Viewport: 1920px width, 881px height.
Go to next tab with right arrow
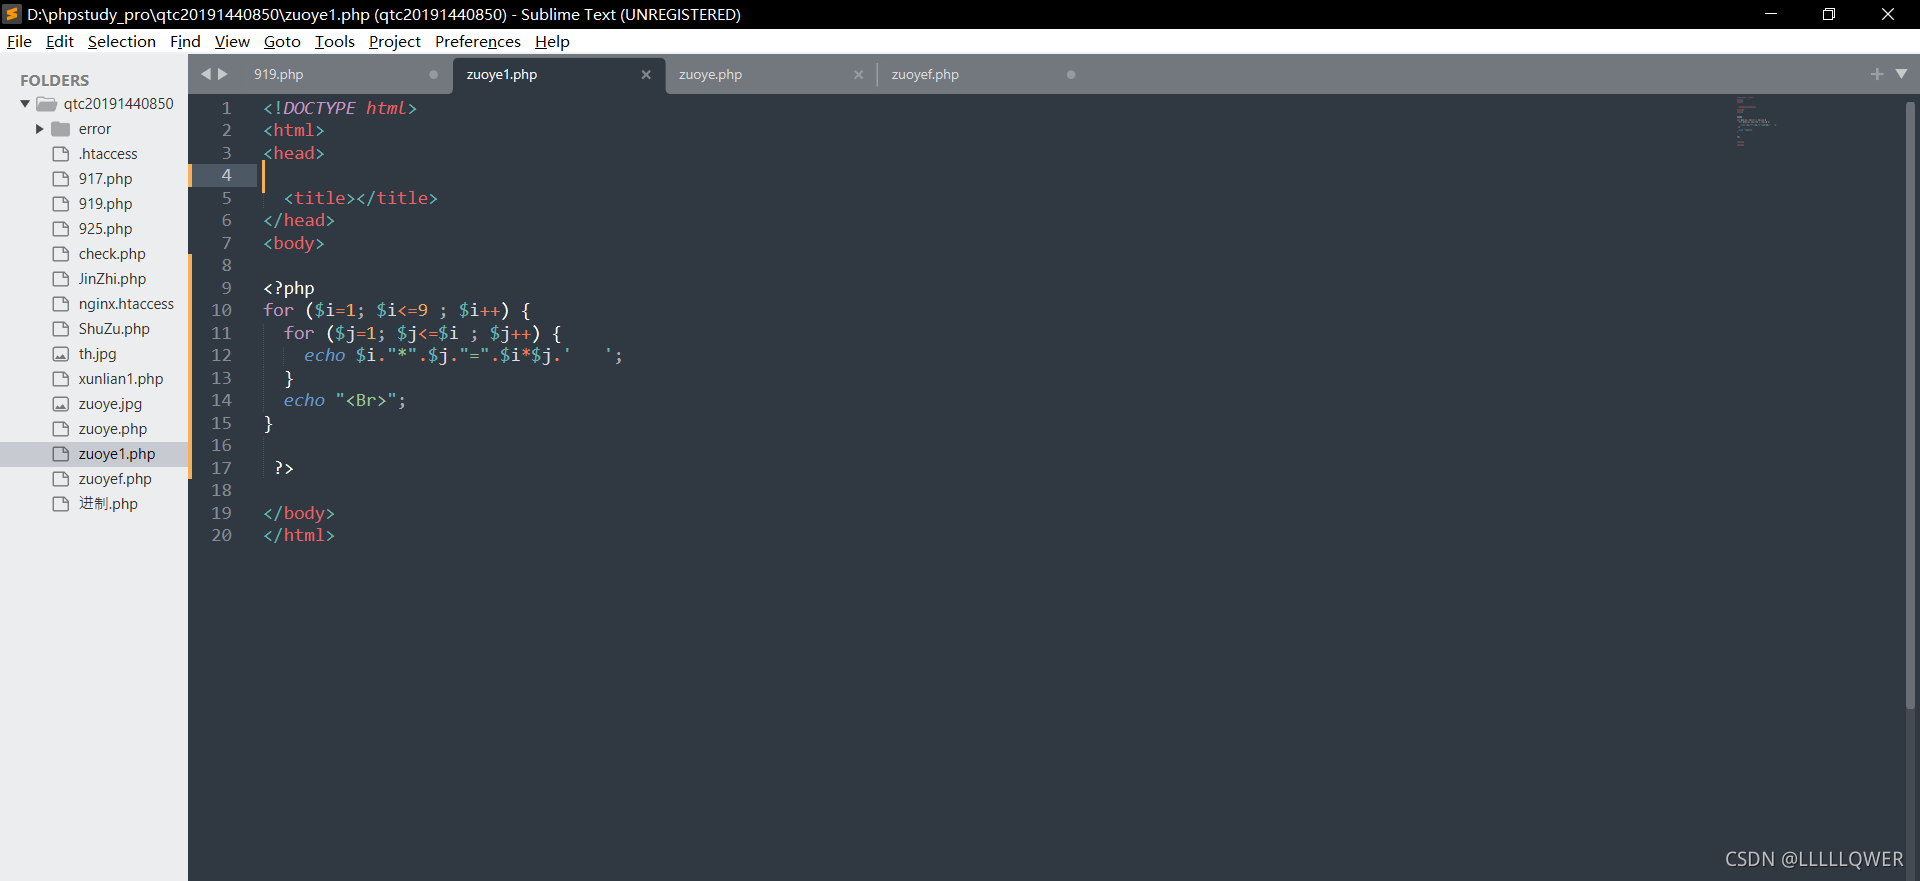tap(223, 74)
